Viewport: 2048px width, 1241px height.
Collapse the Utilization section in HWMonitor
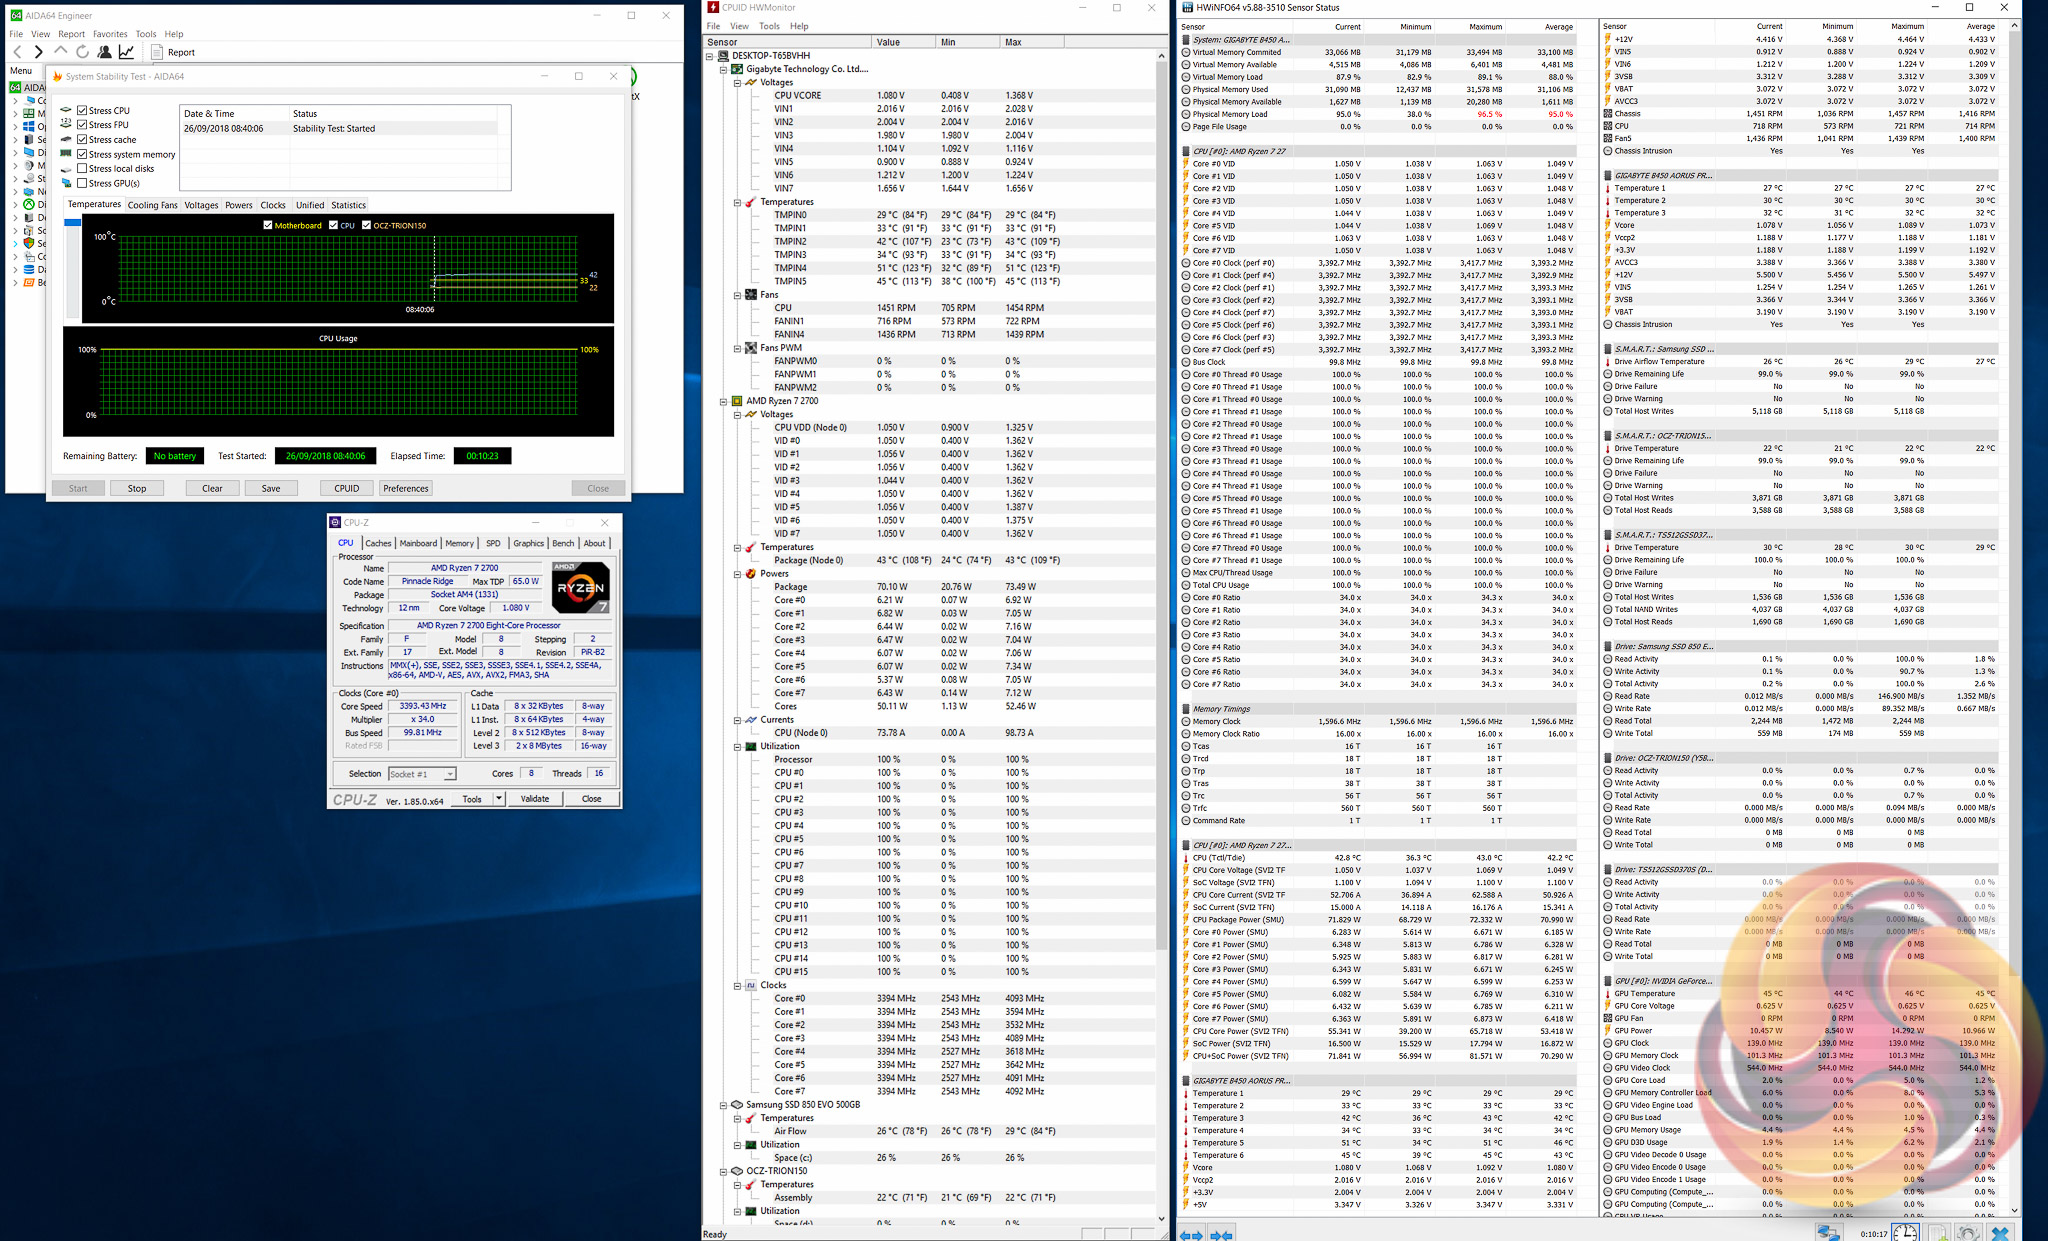[x=738, y=746]
